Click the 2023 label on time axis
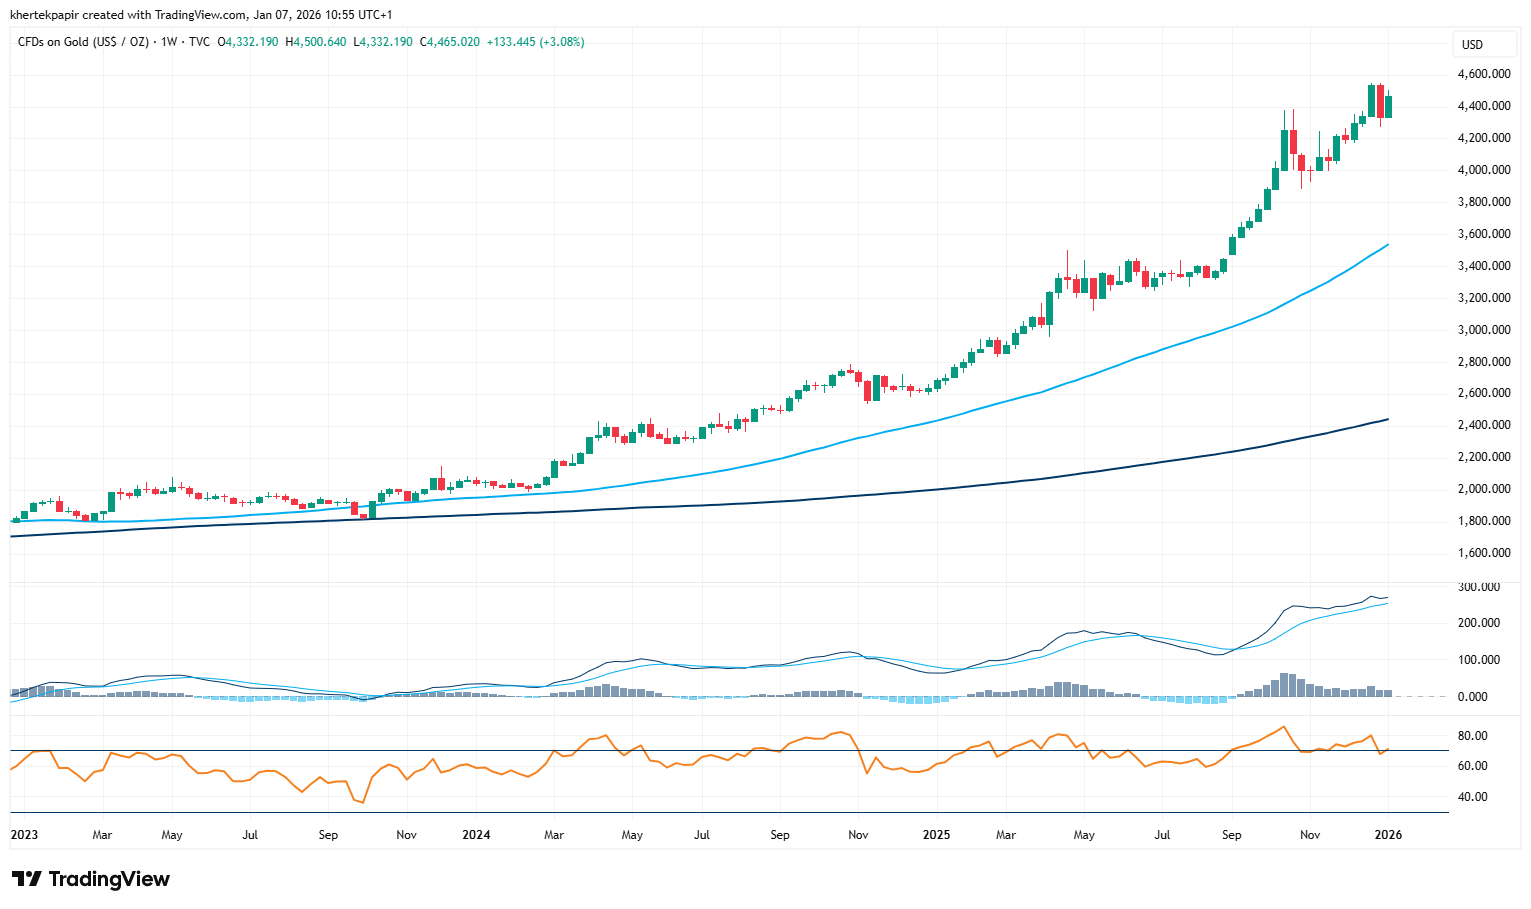The width and height of the screenshot is (1531, 909). point(24,835)
